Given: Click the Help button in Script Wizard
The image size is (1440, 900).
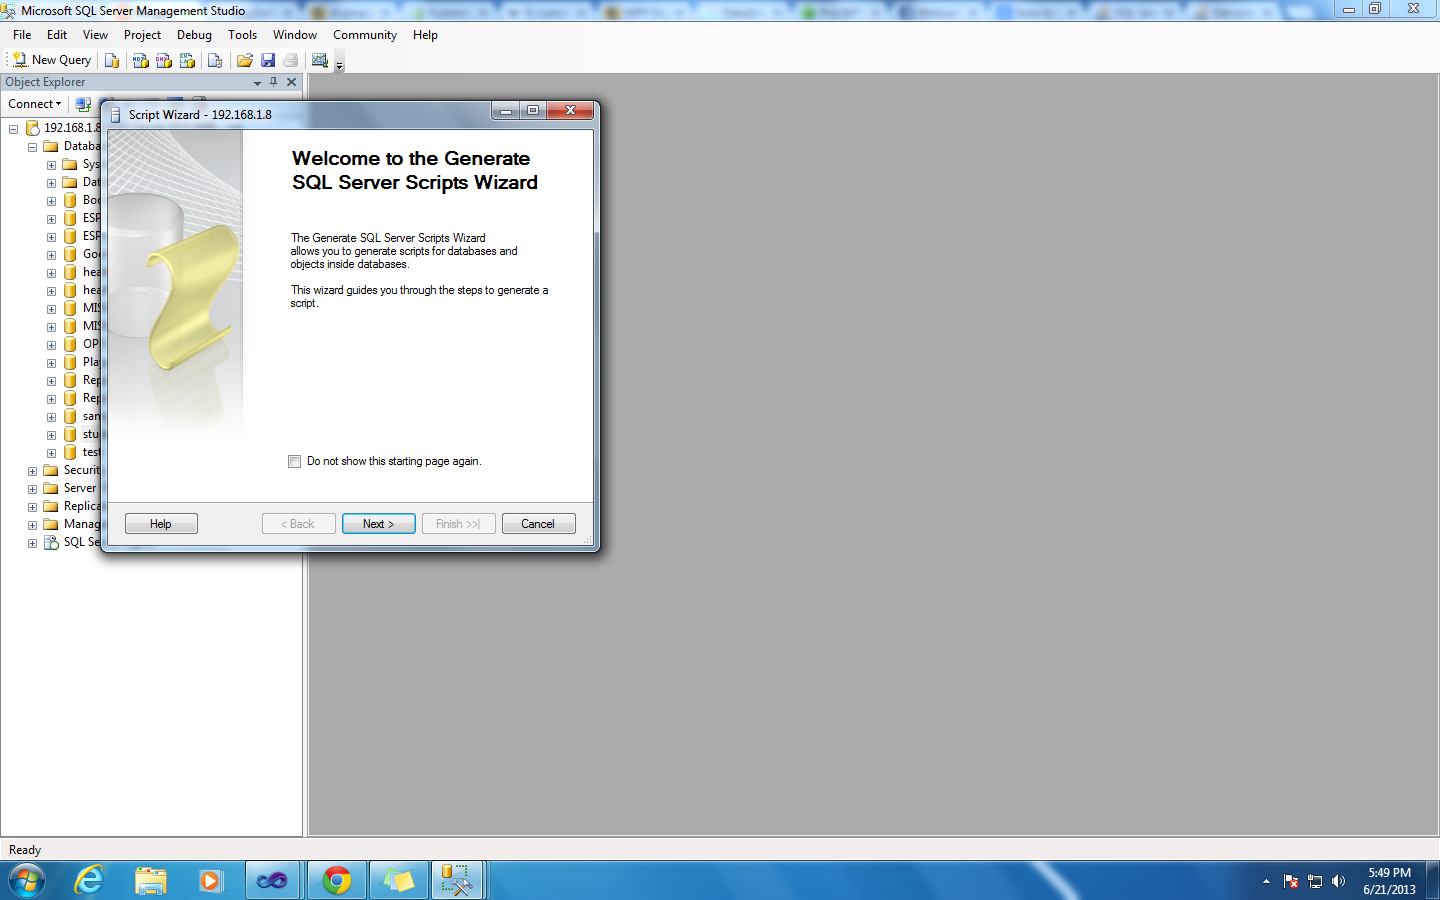Looking at the screenshot, I should (161, 524).
